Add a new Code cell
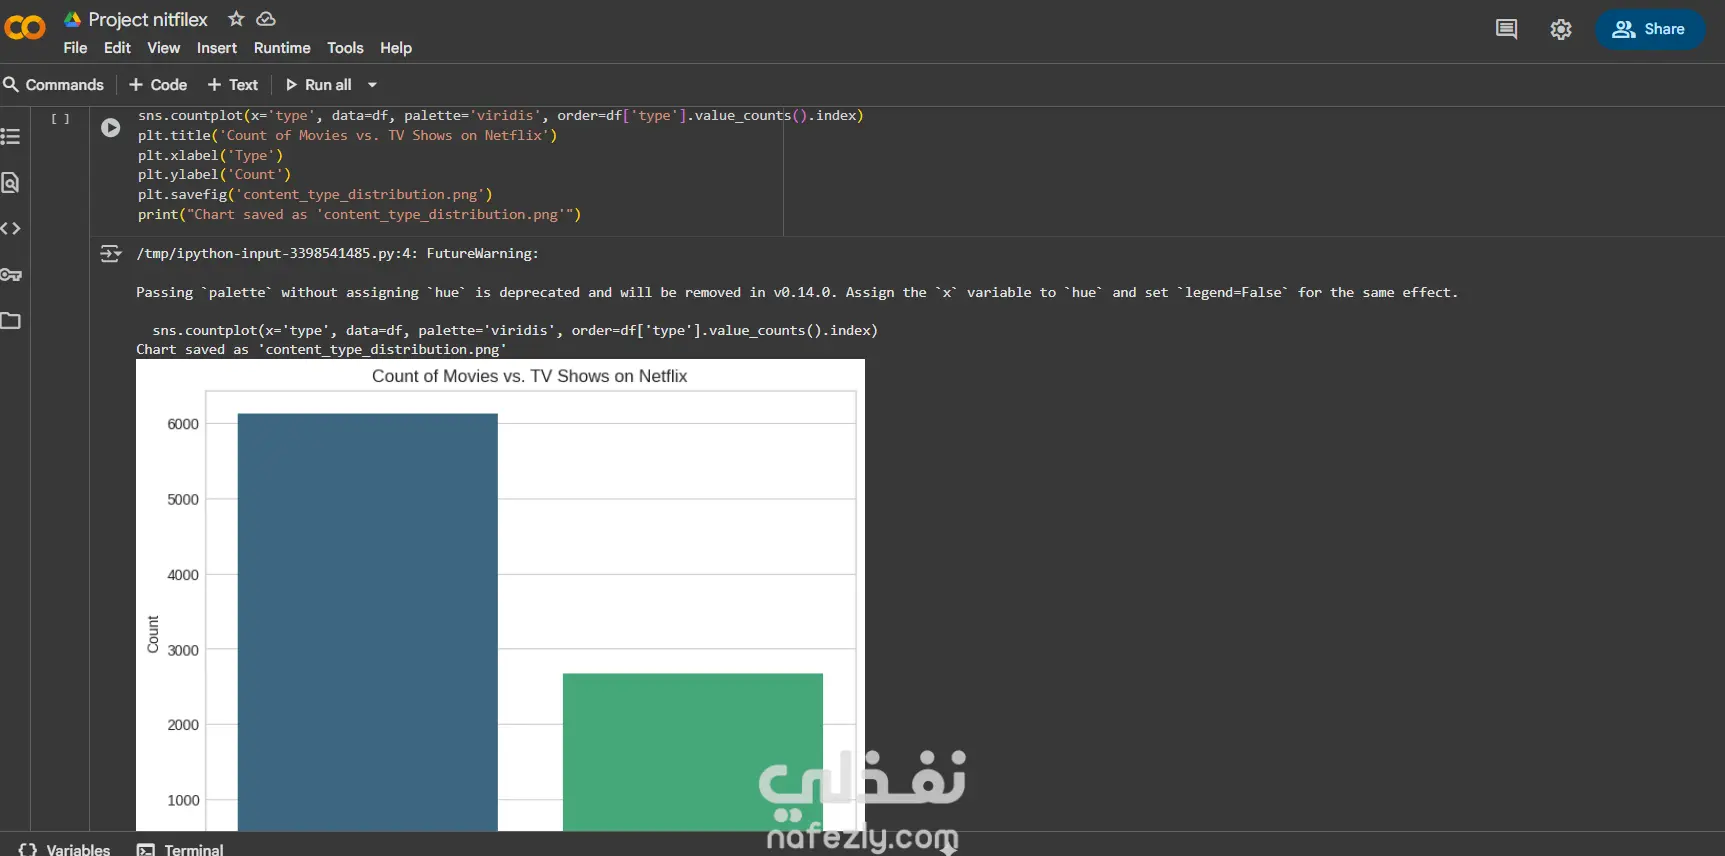Image resolution: width=1725 pixels, height=856 pixels. coord(158,85)
